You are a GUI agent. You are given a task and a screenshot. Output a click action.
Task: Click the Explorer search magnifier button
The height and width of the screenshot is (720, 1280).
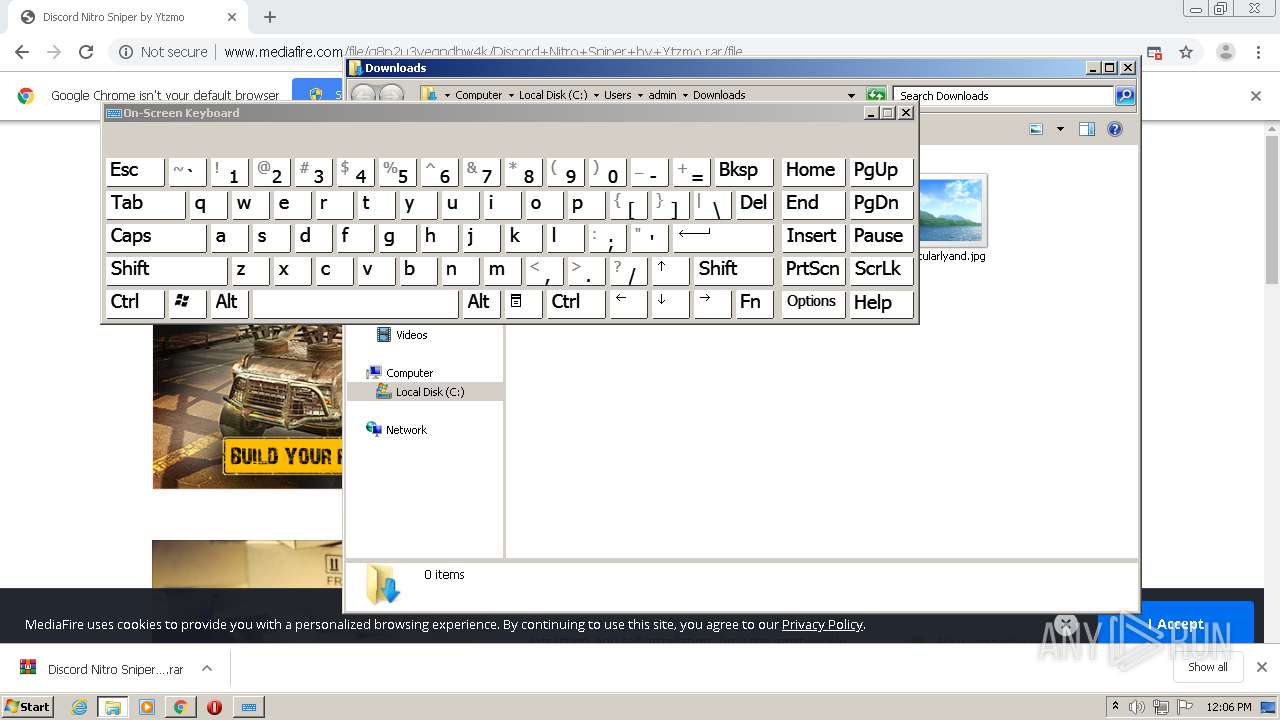pyautogui.click(x=1125, y=96)
